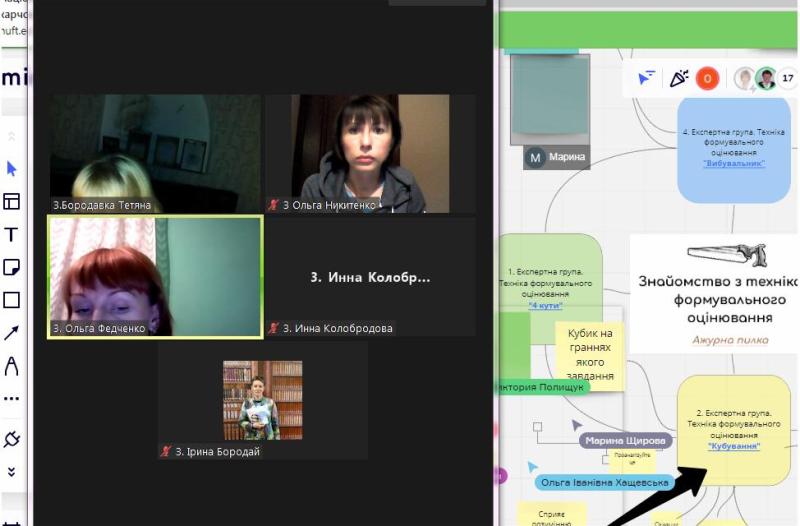Click the first participant avatar photo

tap(744, 79)
